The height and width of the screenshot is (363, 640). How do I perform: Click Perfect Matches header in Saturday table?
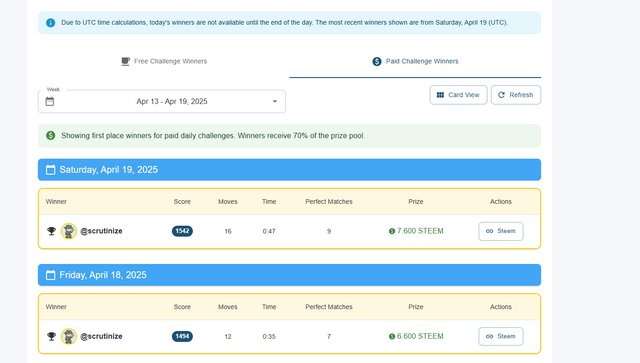pos(329,202)
